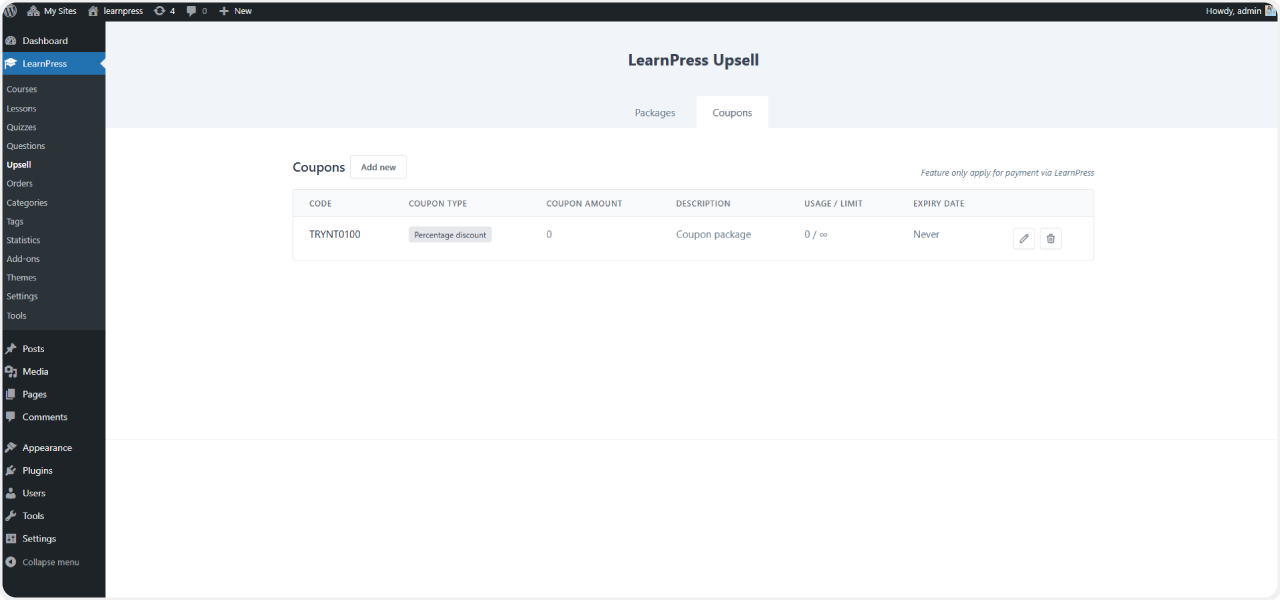
Task: Click the Dashboard gauge icon in sidebar
Action: coord(12,40)
